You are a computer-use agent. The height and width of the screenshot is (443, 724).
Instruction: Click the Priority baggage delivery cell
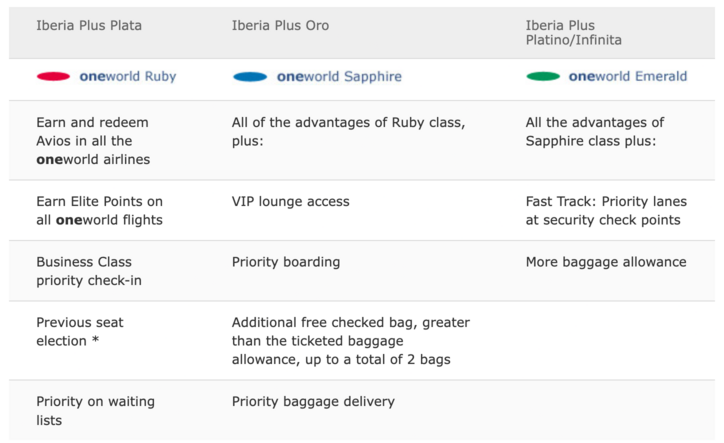[x=313, y=402]
